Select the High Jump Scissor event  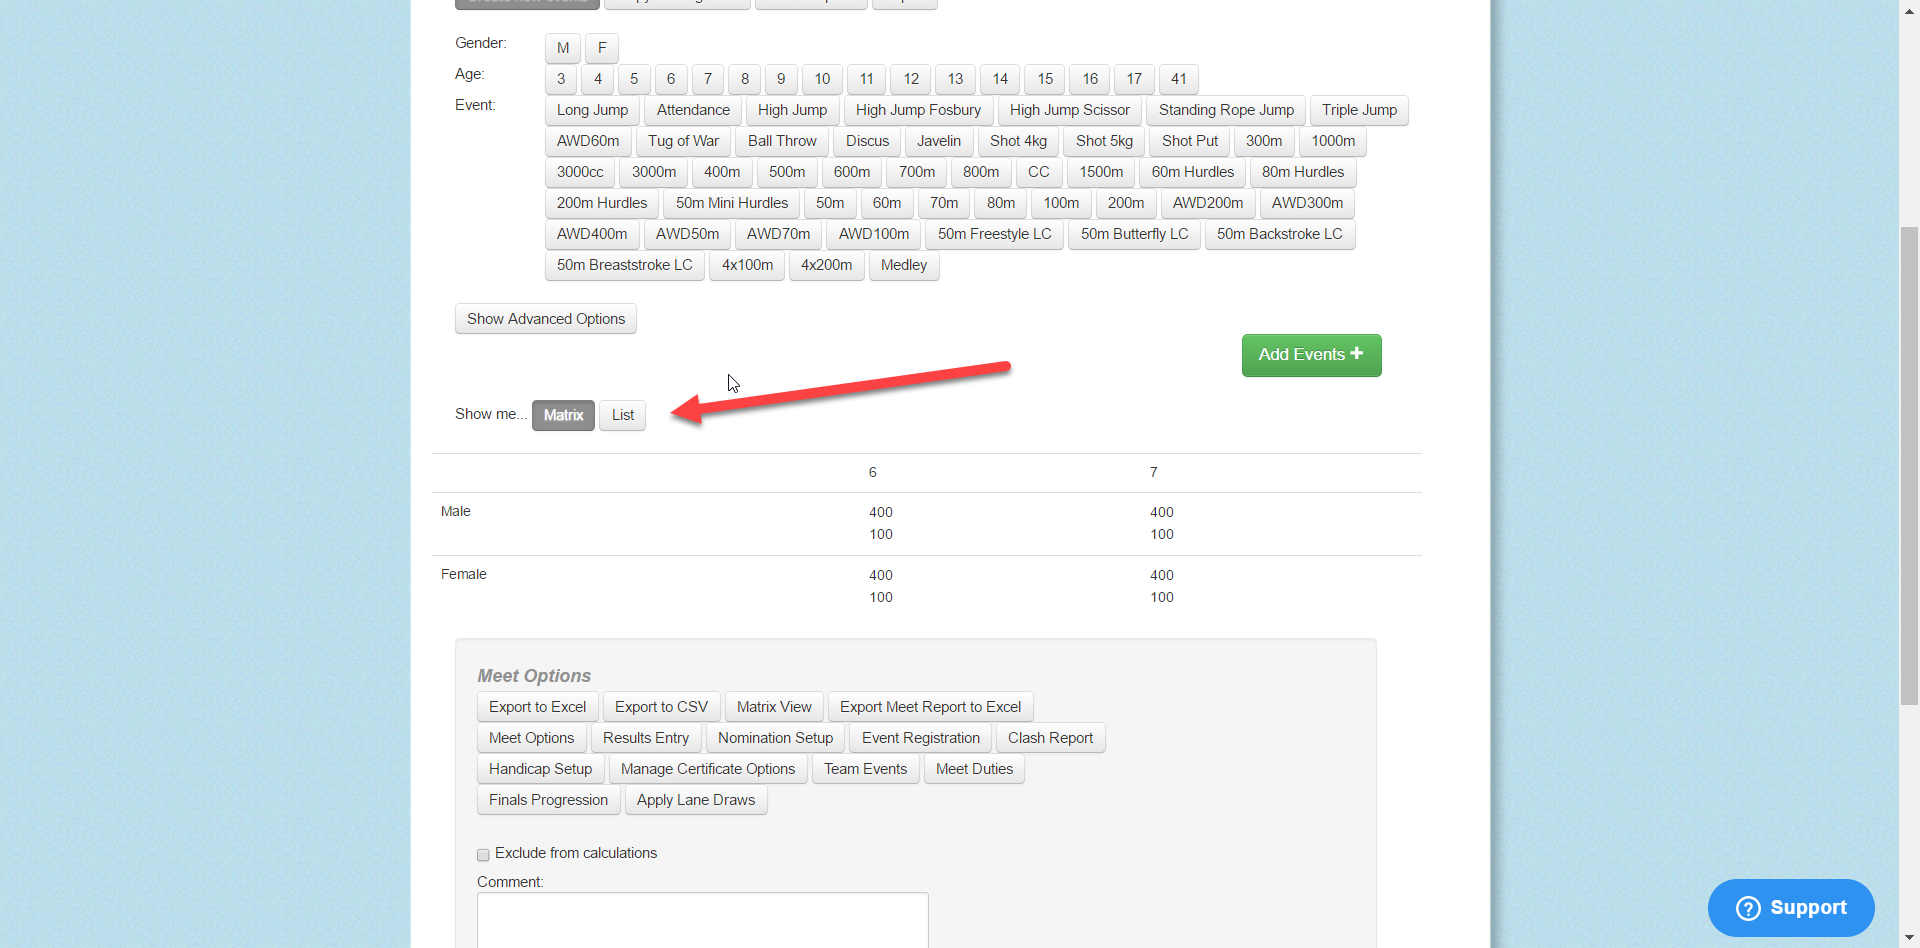click(x=1070, y=110)
